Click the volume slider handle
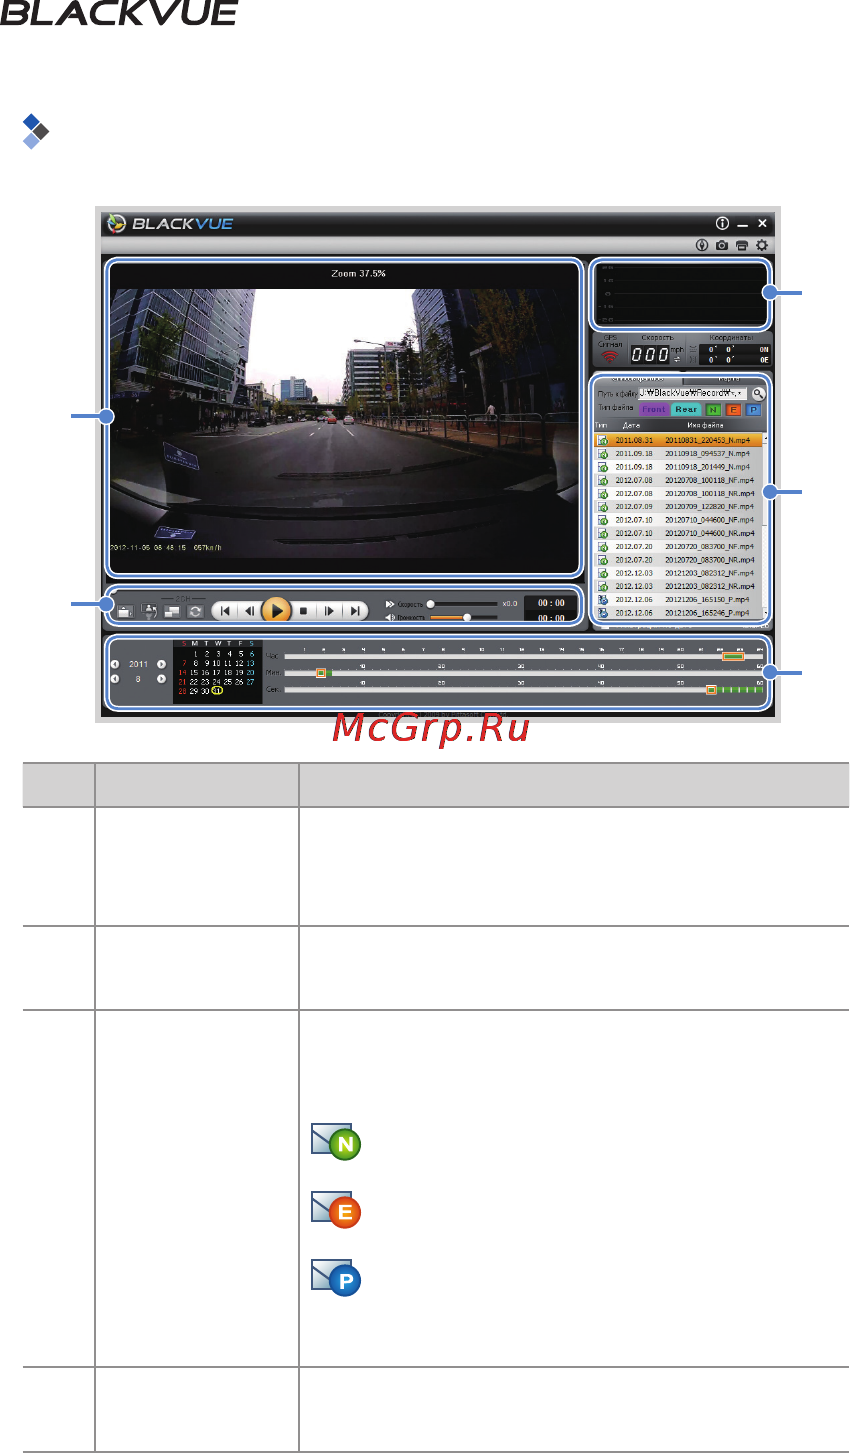 (467, 617)
